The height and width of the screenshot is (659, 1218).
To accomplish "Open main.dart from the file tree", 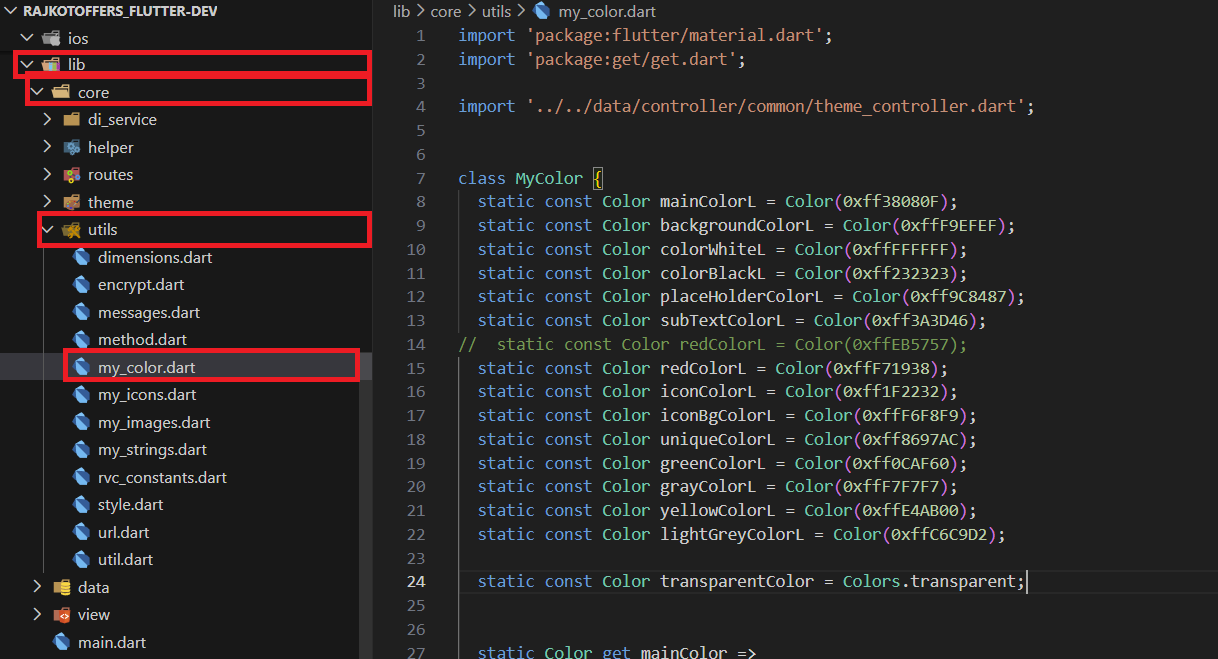I will pos(112,642).
